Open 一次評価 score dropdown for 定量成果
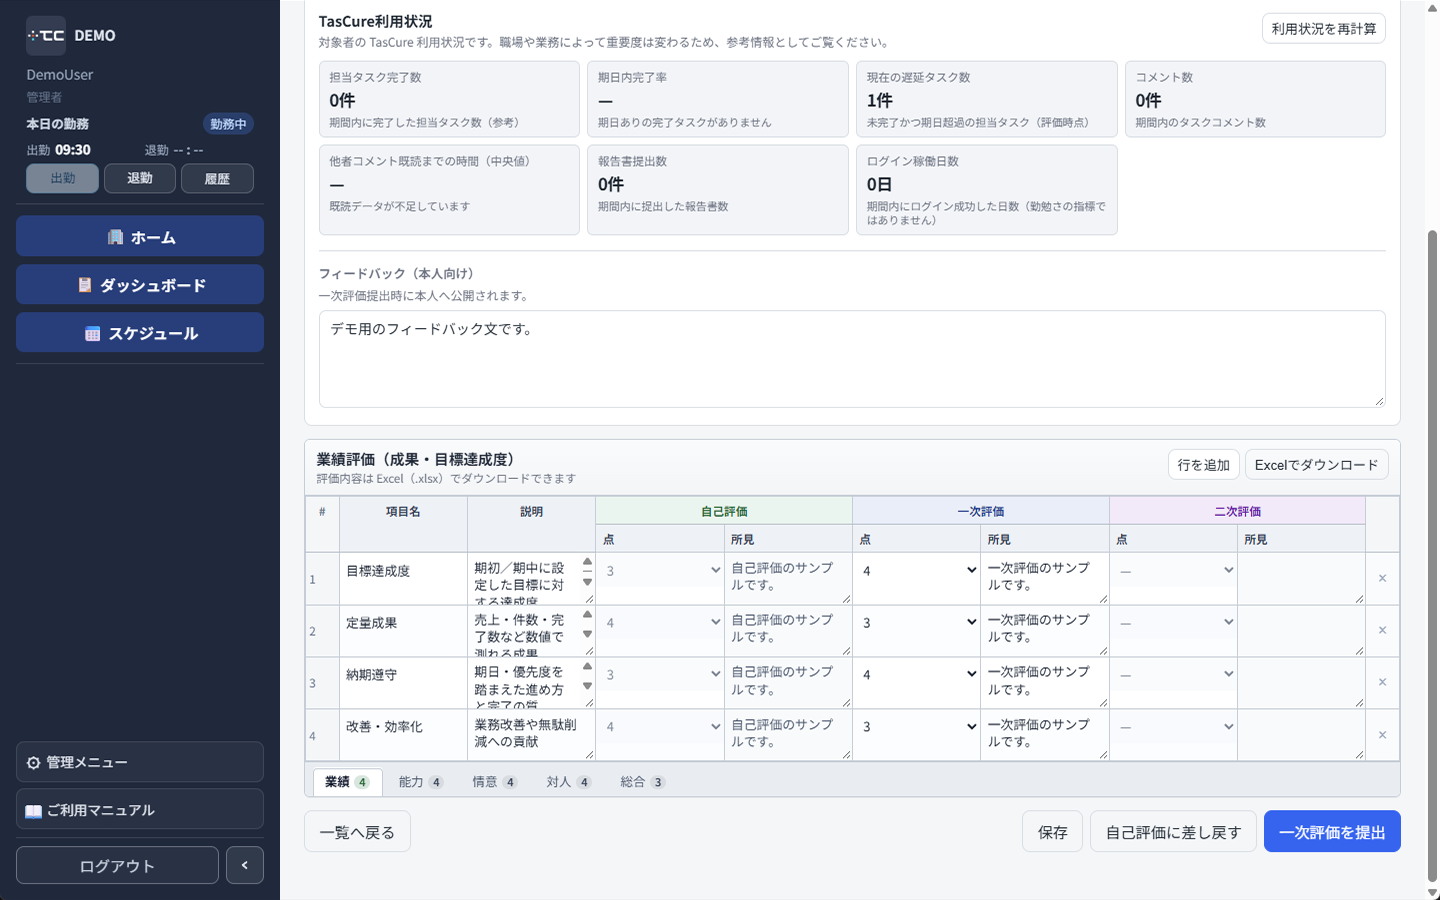1440x900 pixels. coord(917,622)
